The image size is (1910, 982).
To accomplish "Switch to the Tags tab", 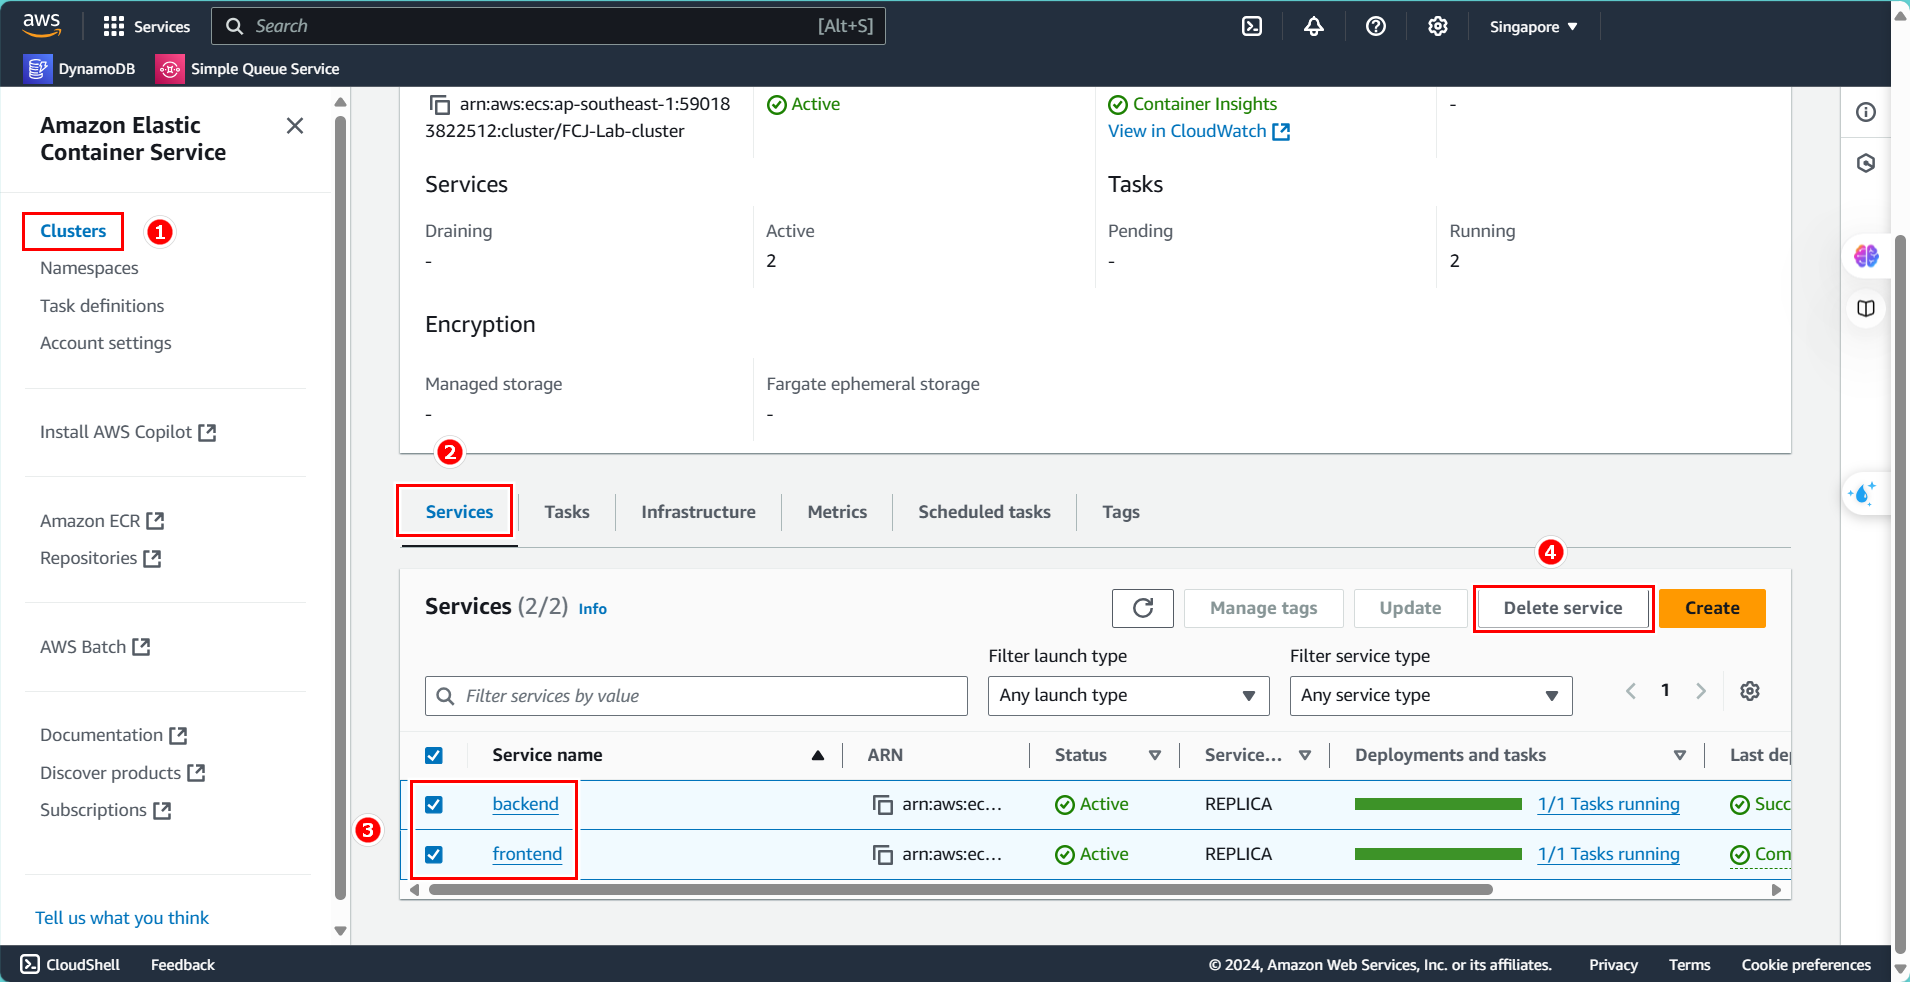I will (1121, 512).
